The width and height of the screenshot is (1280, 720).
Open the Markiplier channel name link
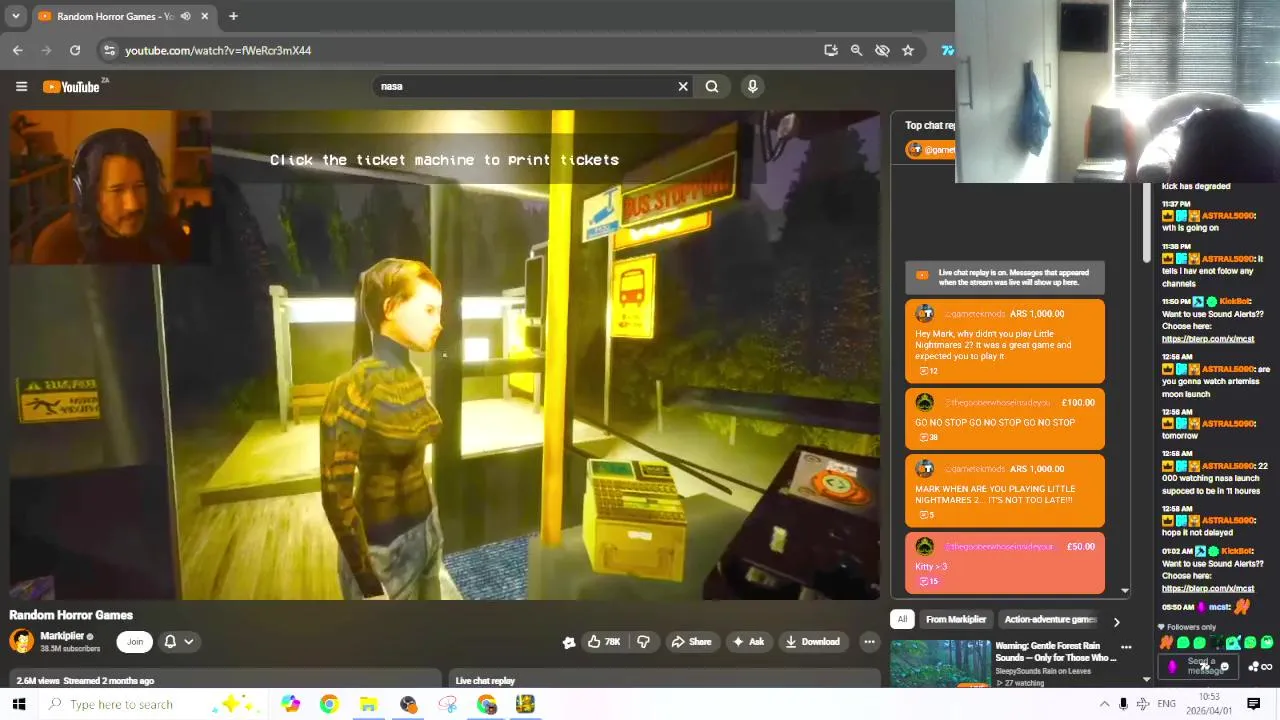pos(62,636)
